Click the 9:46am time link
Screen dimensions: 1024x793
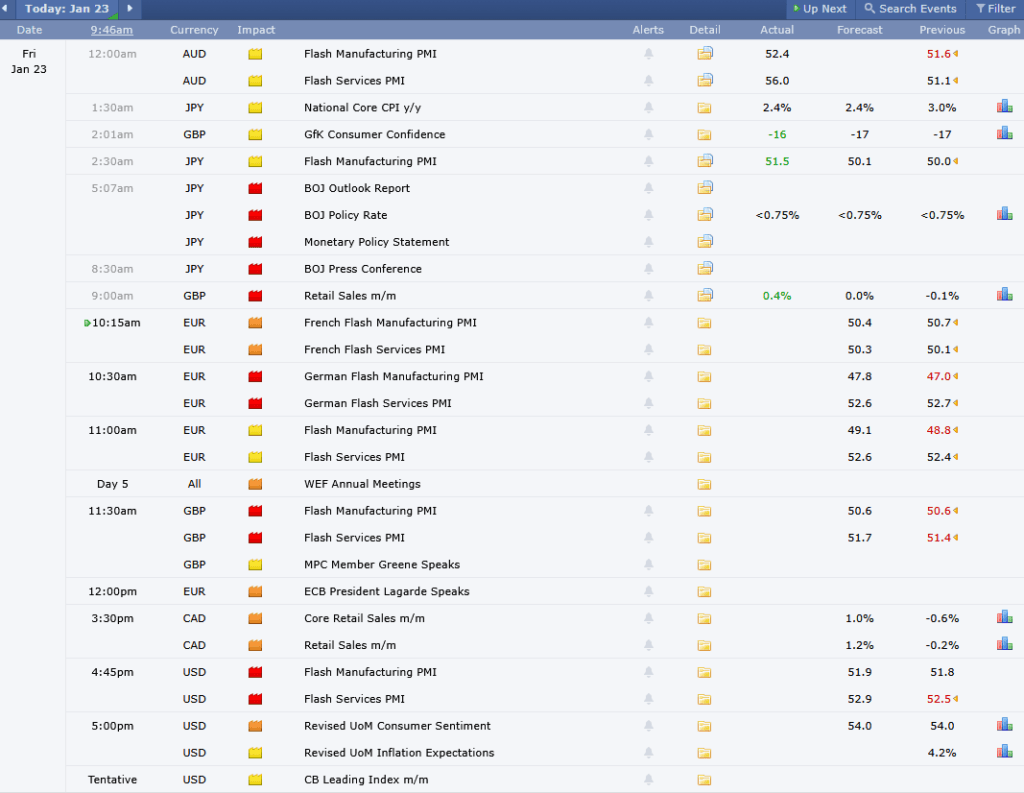click(111, 30)
